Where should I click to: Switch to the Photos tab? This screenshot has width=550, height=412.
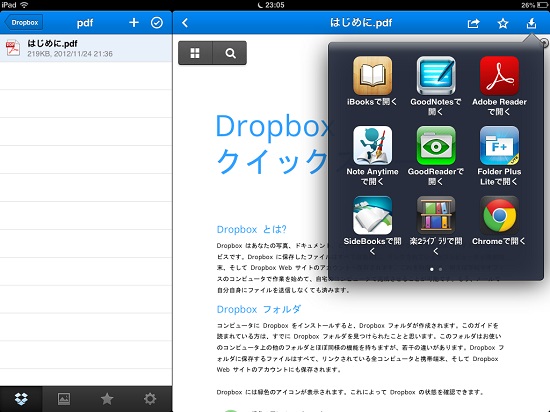point(64,399)
